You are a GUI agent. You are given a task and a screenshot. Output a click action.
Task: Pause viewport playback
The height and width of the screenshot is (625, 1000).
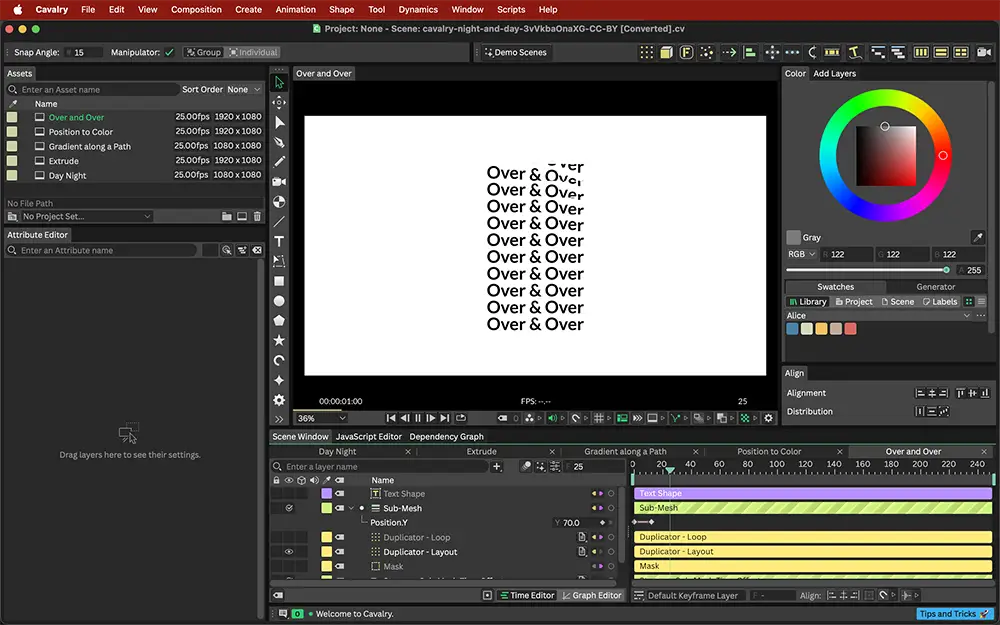coord(418,418)
